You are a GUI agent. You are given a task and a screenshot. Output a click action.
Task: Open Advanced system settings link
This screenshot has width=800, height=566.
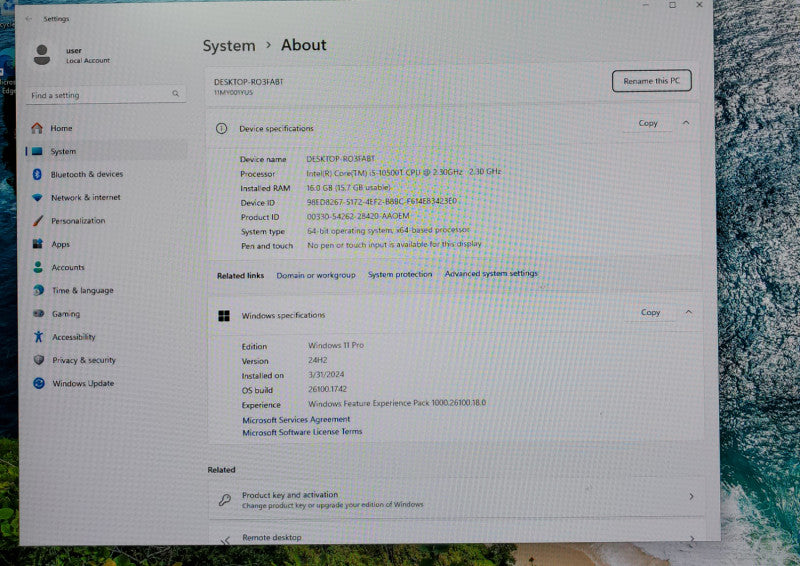[491, 274]
